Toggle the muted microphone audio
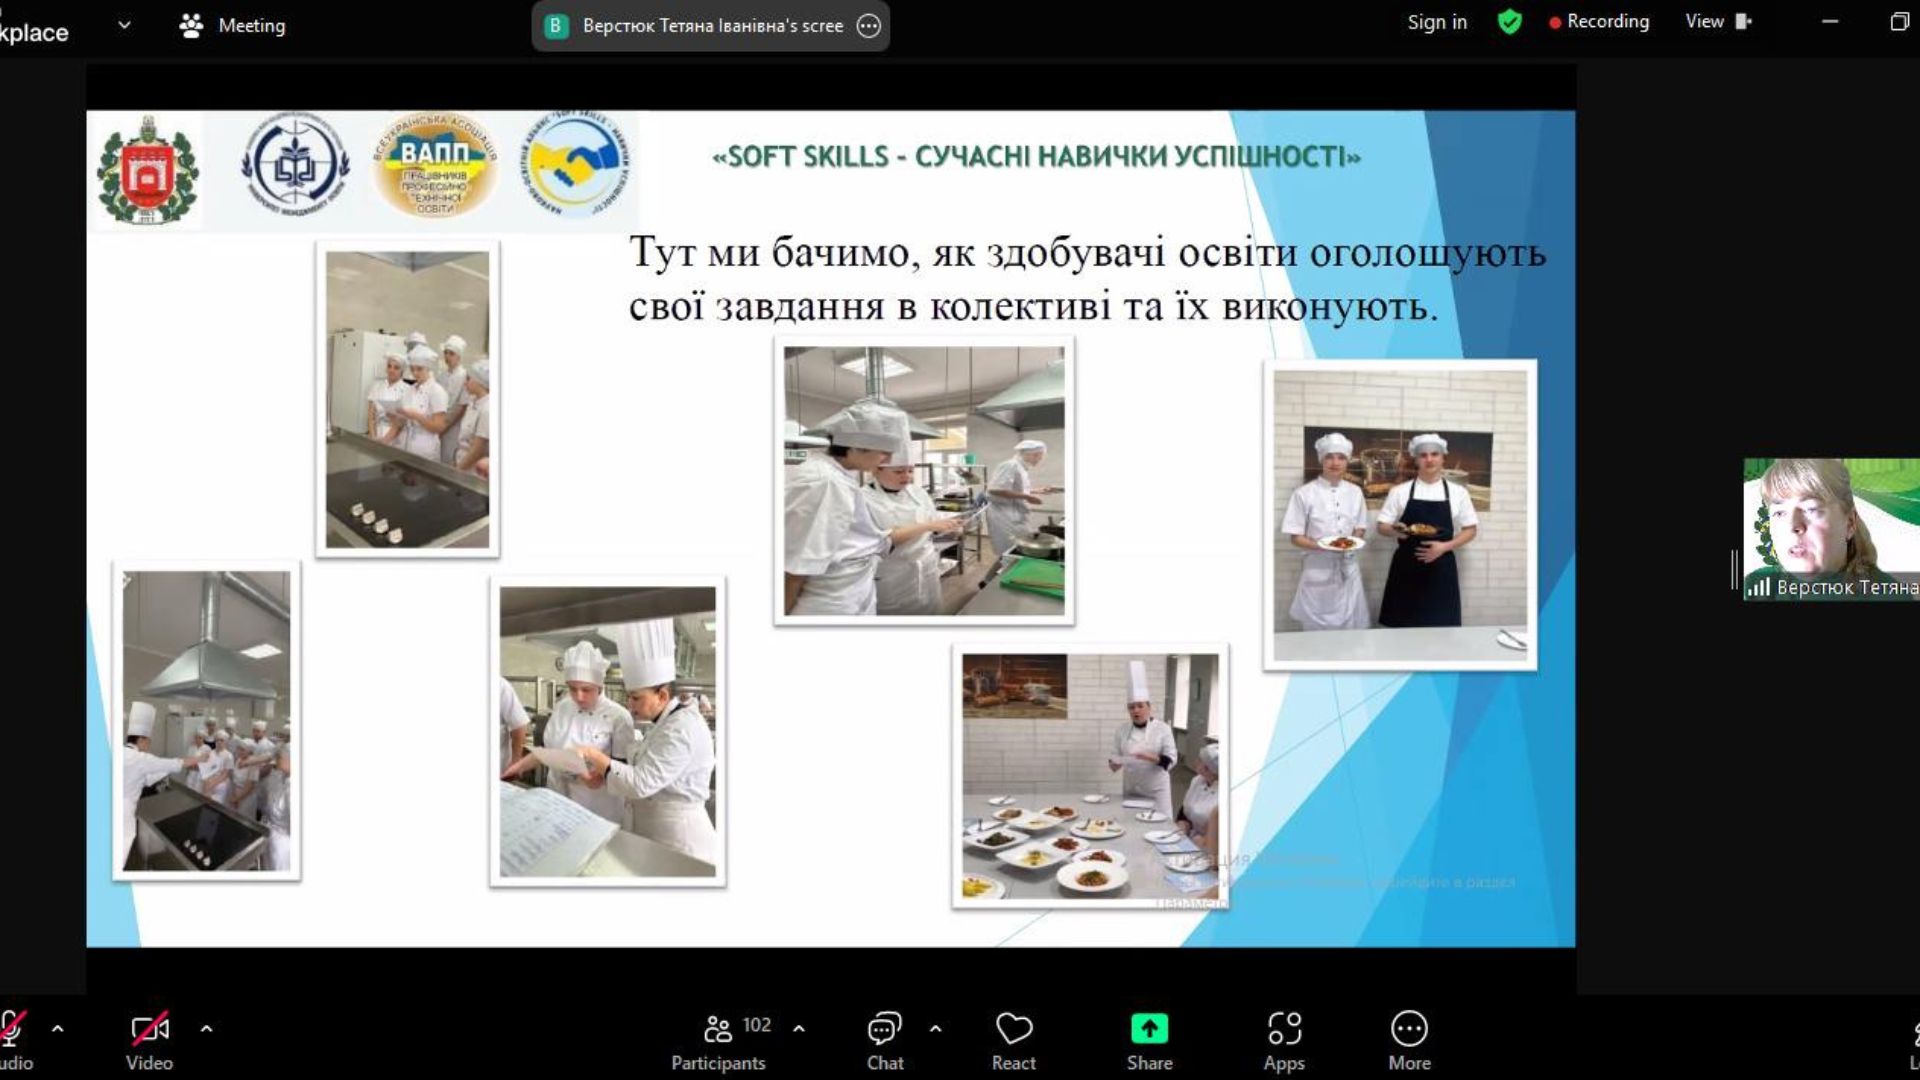 (12, 1029)
